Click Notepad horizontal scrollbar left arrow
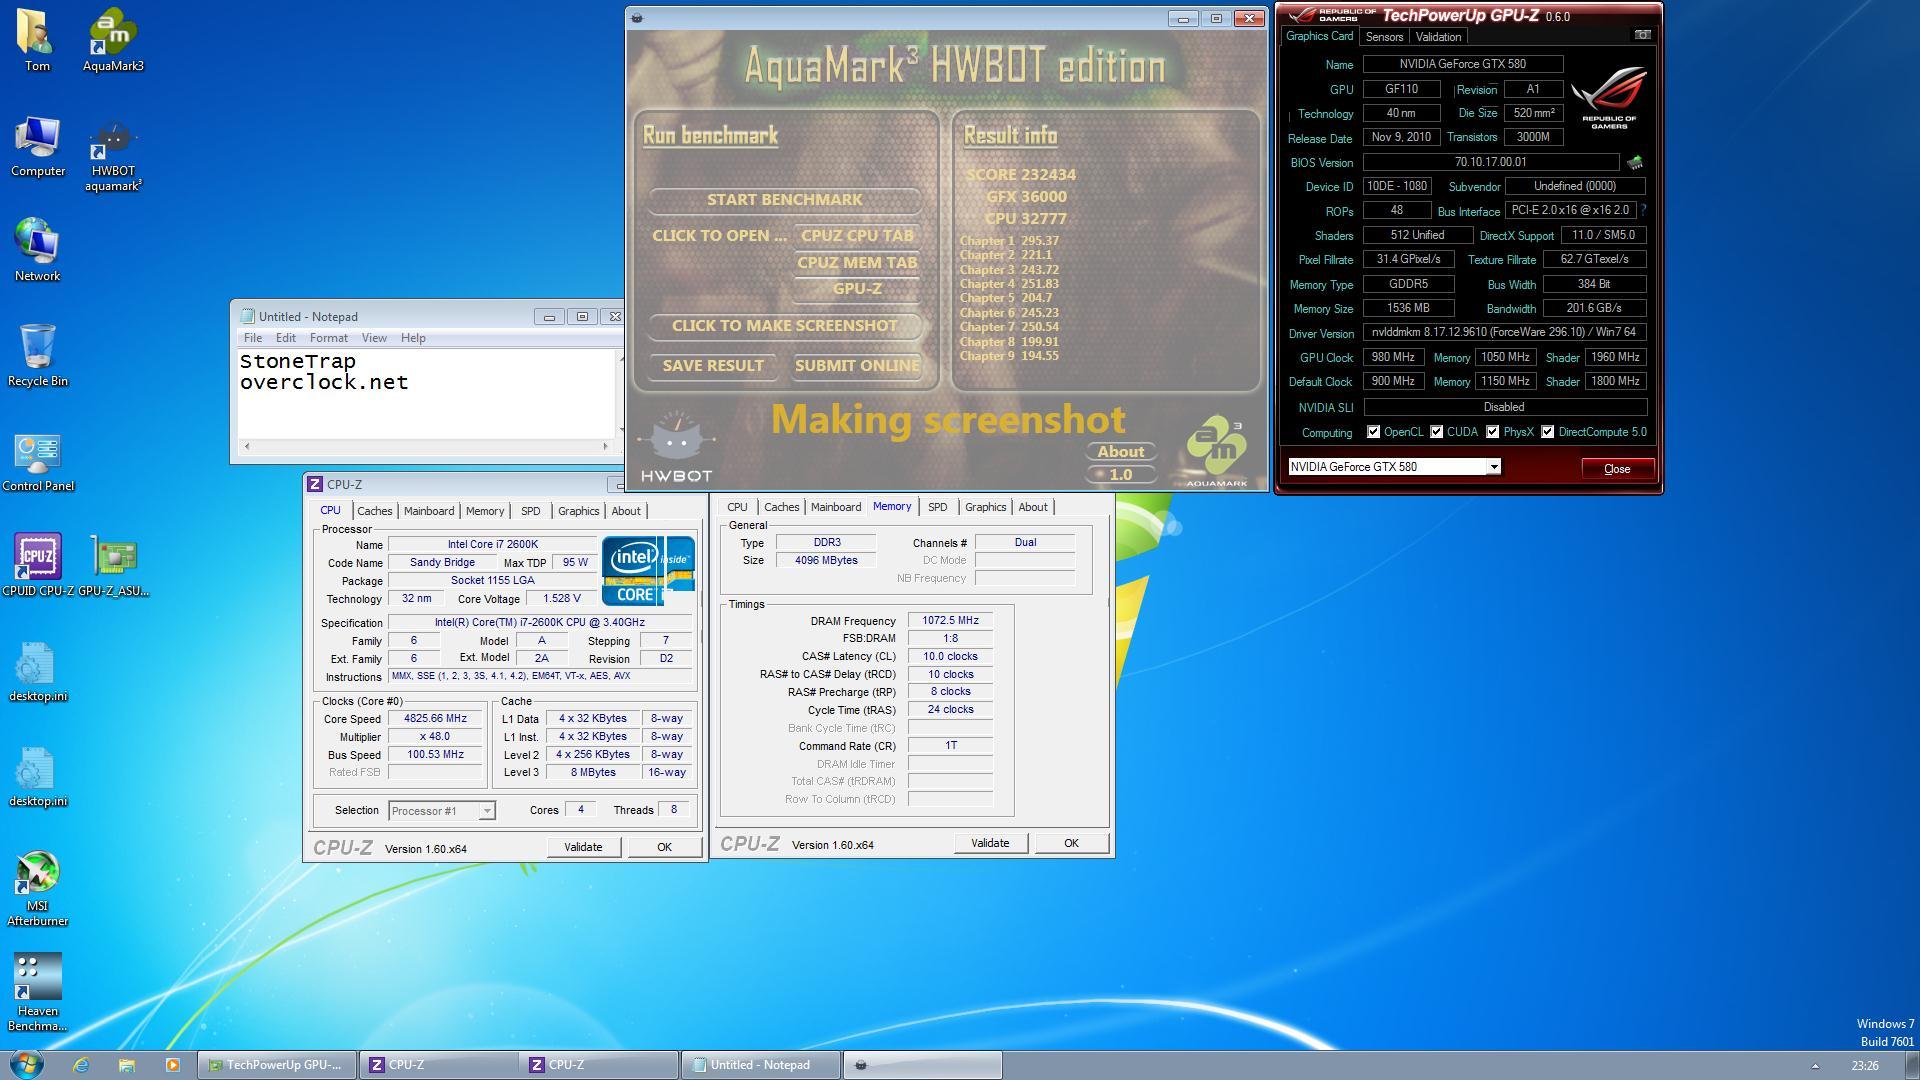The width and height of the screenshot is (1920, 1080). [x=247, y=446]
